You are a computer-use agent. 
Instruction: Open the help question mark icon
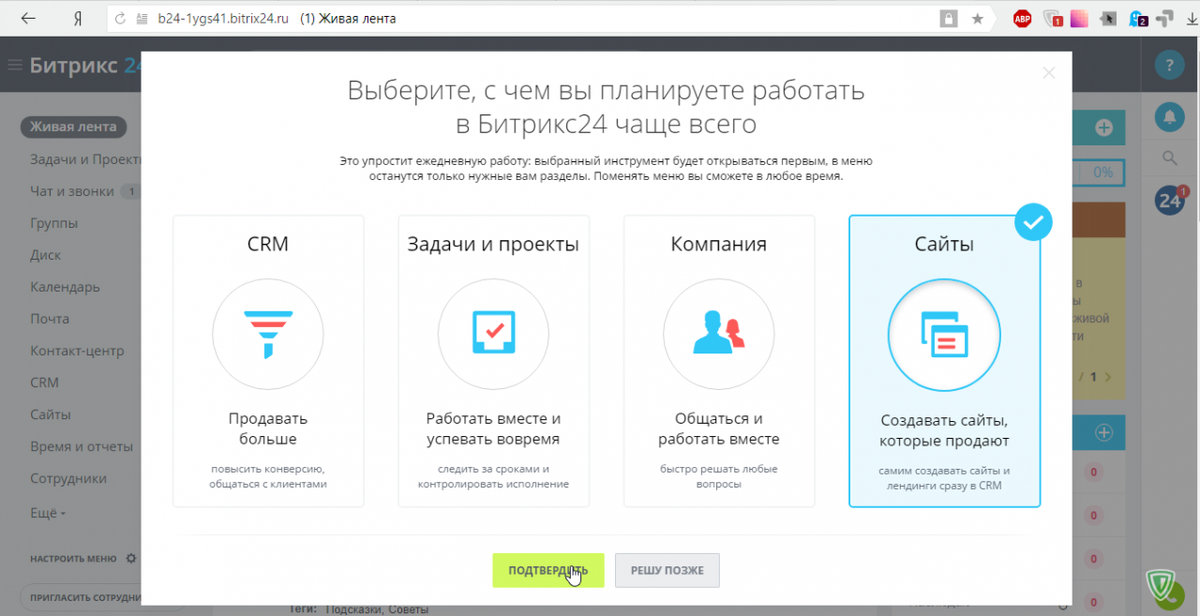pos(1169,65)
